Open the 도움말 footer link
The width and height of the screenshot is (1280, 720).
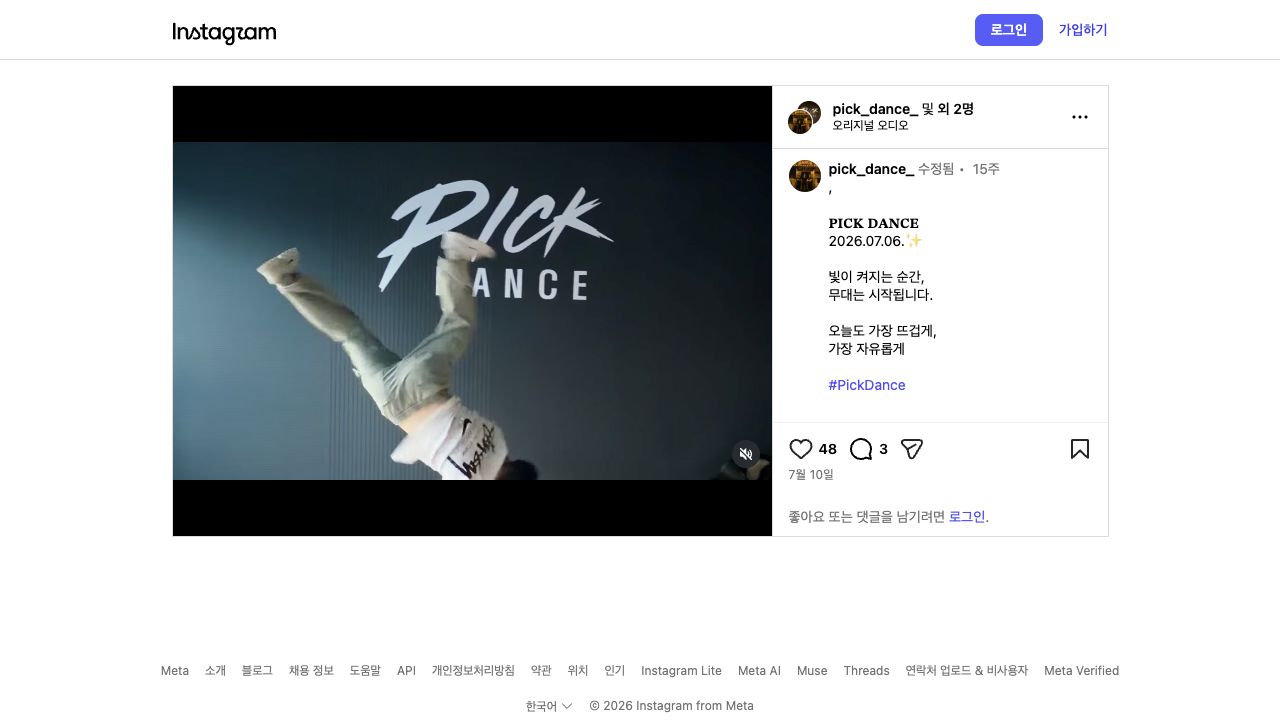pyautogui.click(x=365, y=671)
